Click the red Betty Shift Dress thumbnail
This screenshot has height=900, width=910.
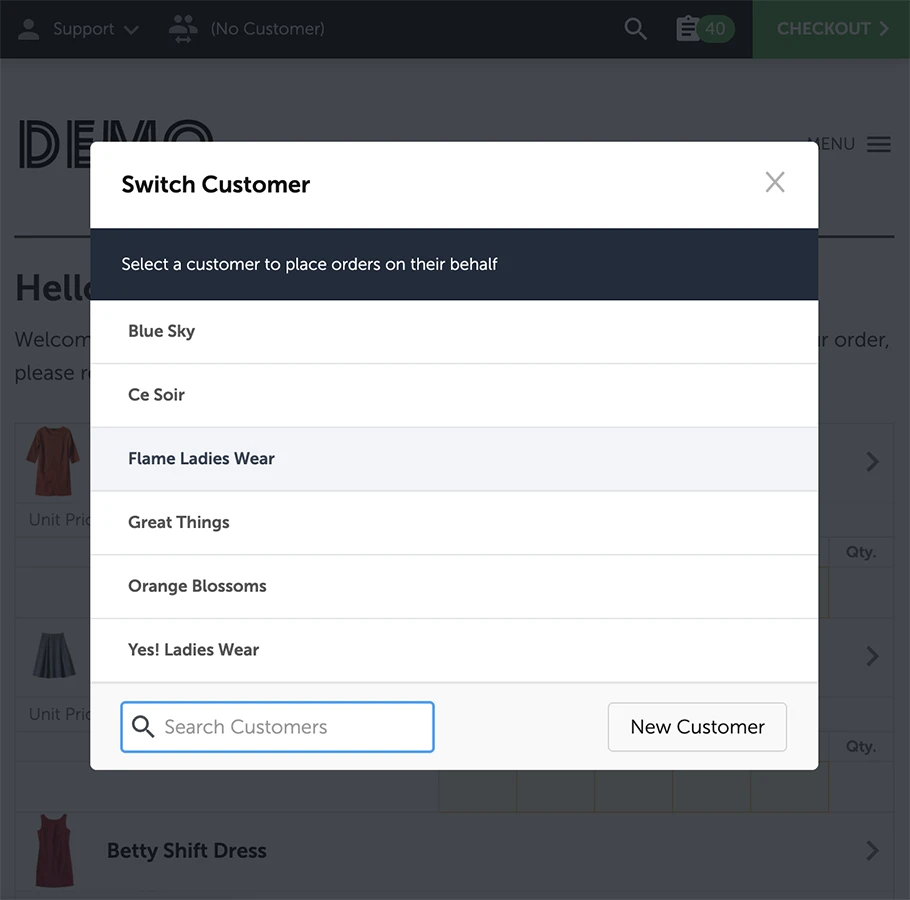[55, 850]
